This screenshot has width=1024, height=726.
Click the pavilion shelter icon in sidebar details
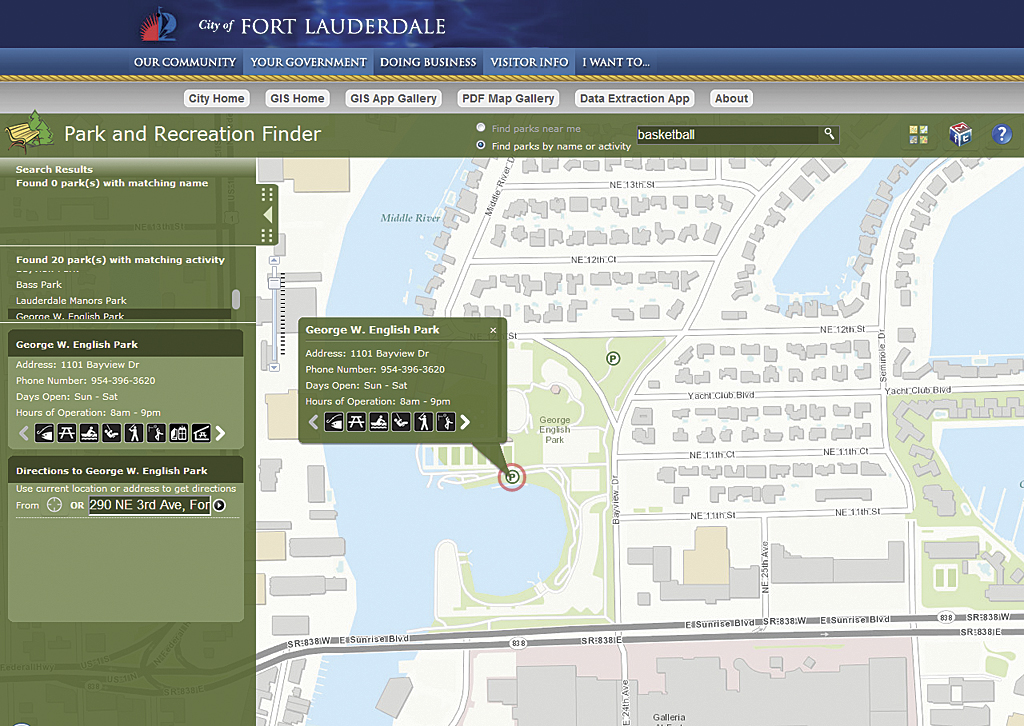pos(201,433)
